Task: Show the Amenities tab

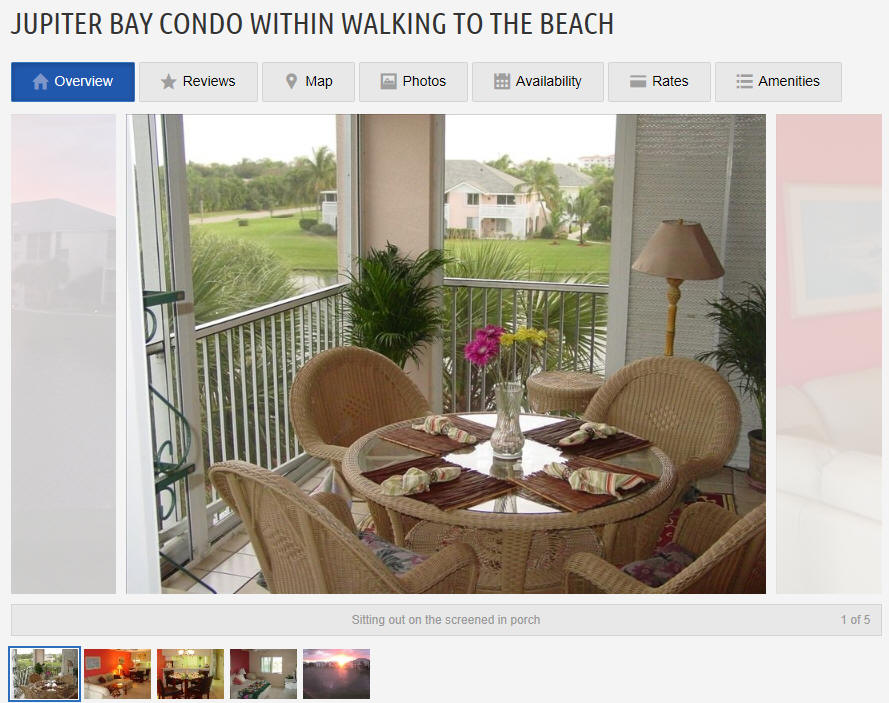Action: click(x=778, y=82)
